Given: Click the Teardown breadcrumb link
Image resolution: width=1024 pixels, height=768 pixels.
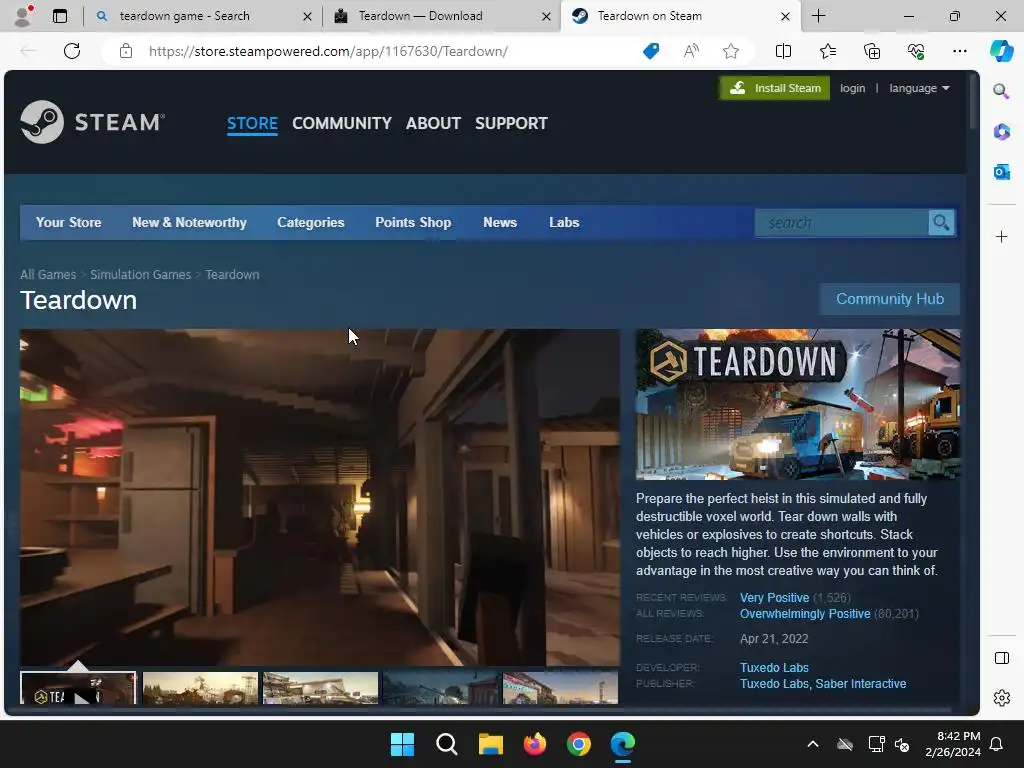Looking at the screenshot, I should pyautogui.click(x=232, y=275).
